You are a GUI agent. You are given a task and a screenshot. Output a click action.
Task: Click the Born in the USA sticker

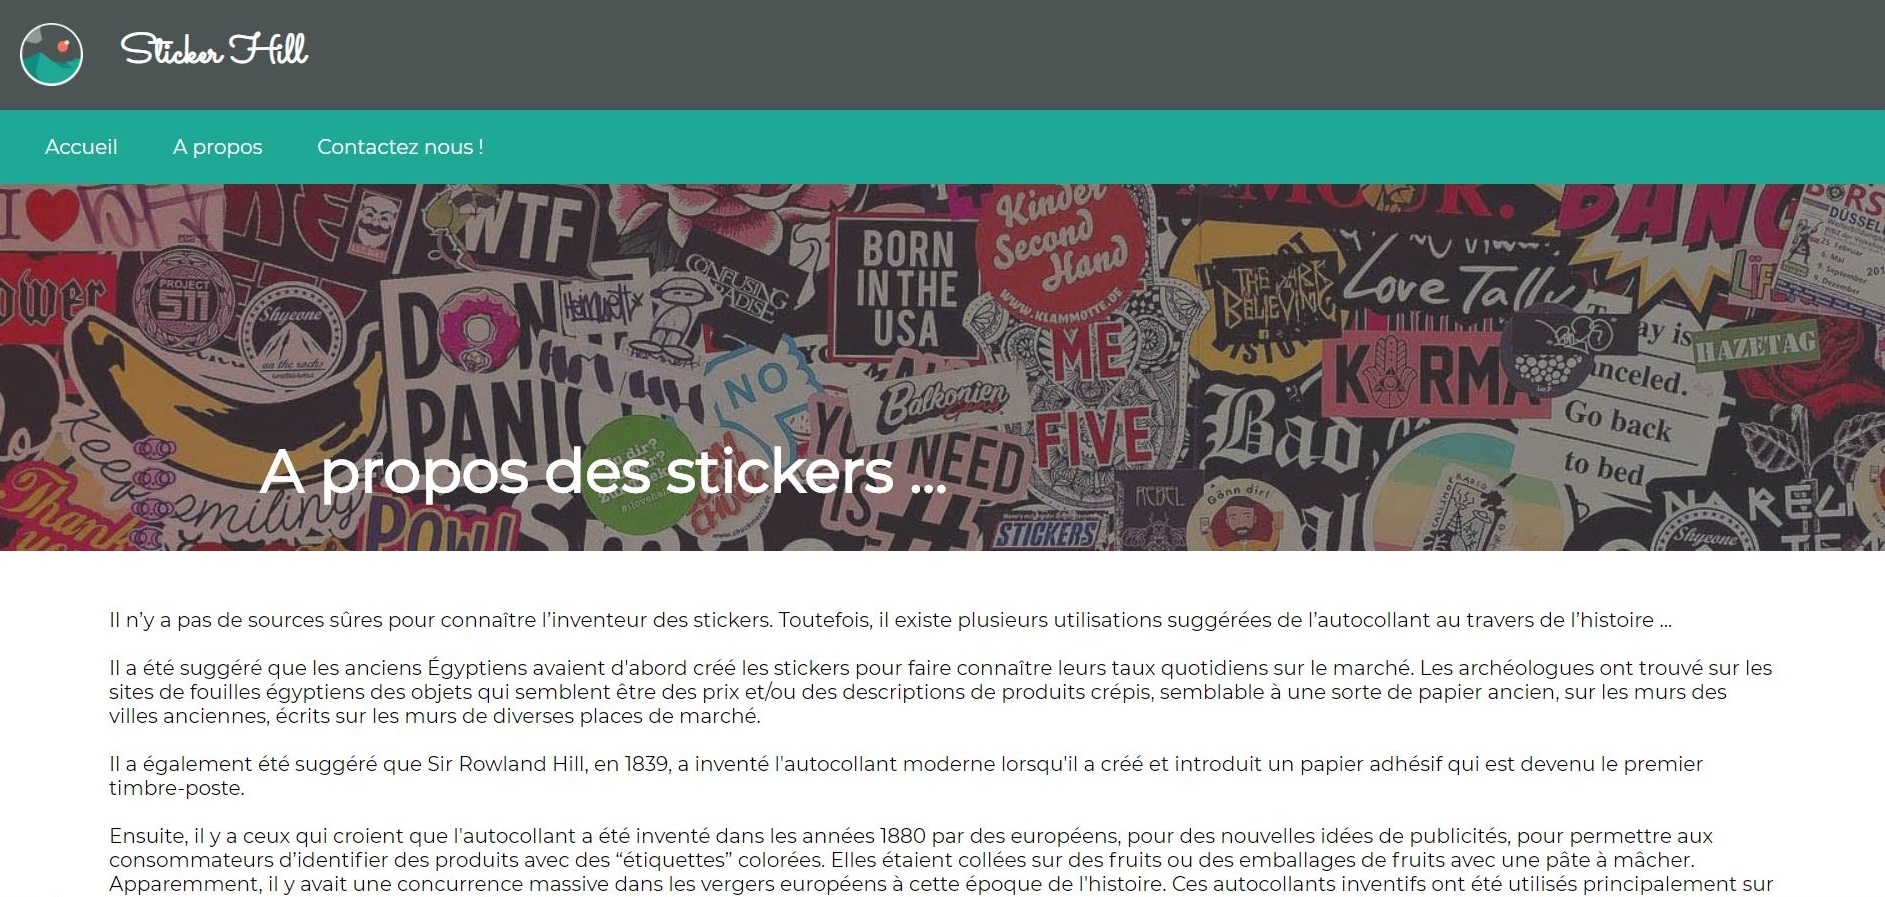906,288
